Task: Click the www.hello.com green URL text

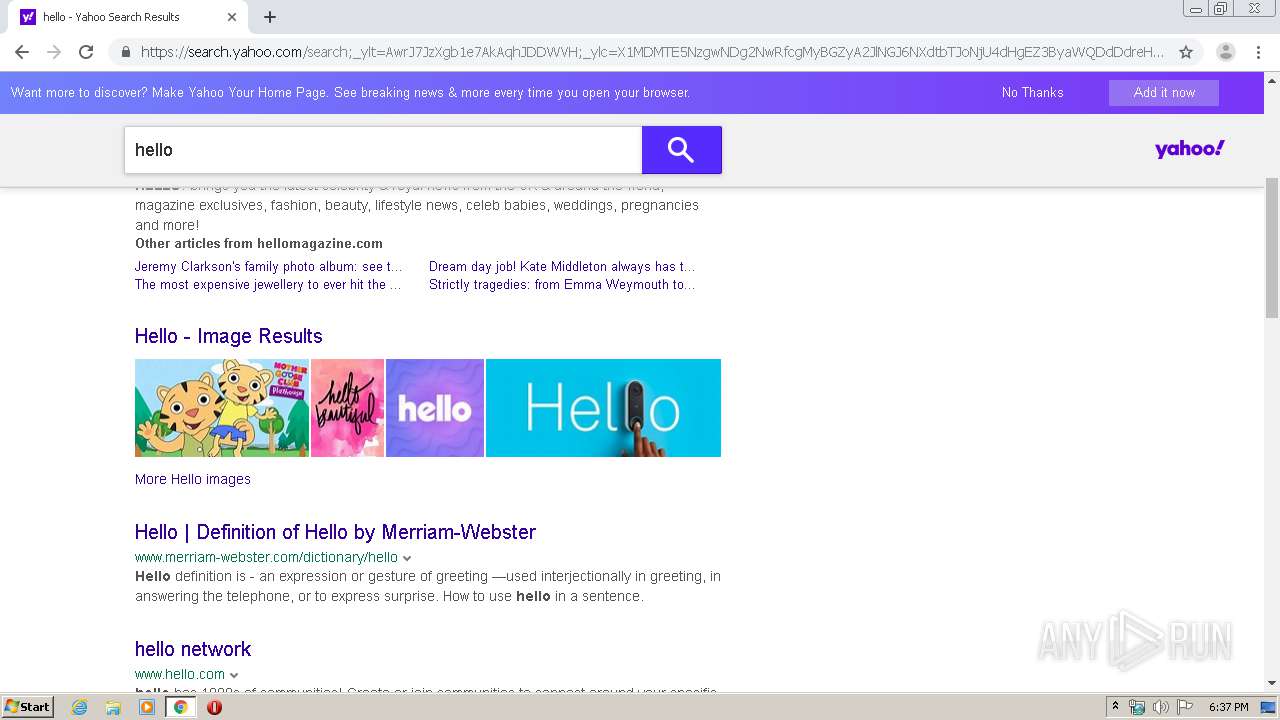Action: [x=180, y=674]
